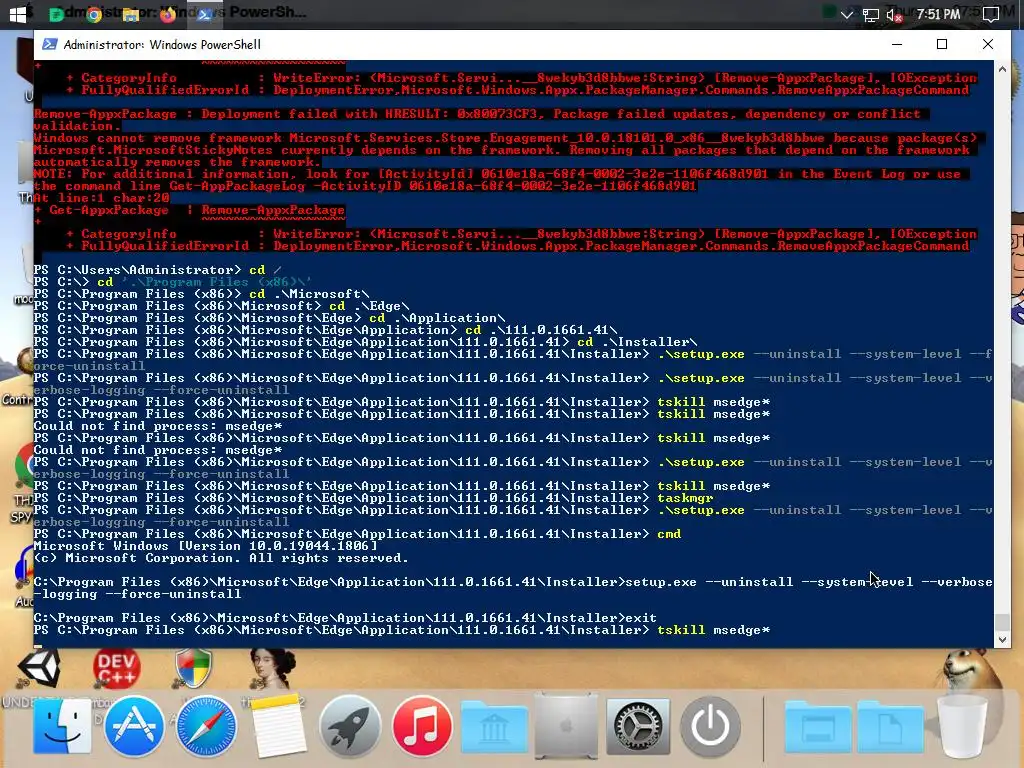Click the green app icon next to Start
Screen dimensions: 1024x768
click(57, 14)
